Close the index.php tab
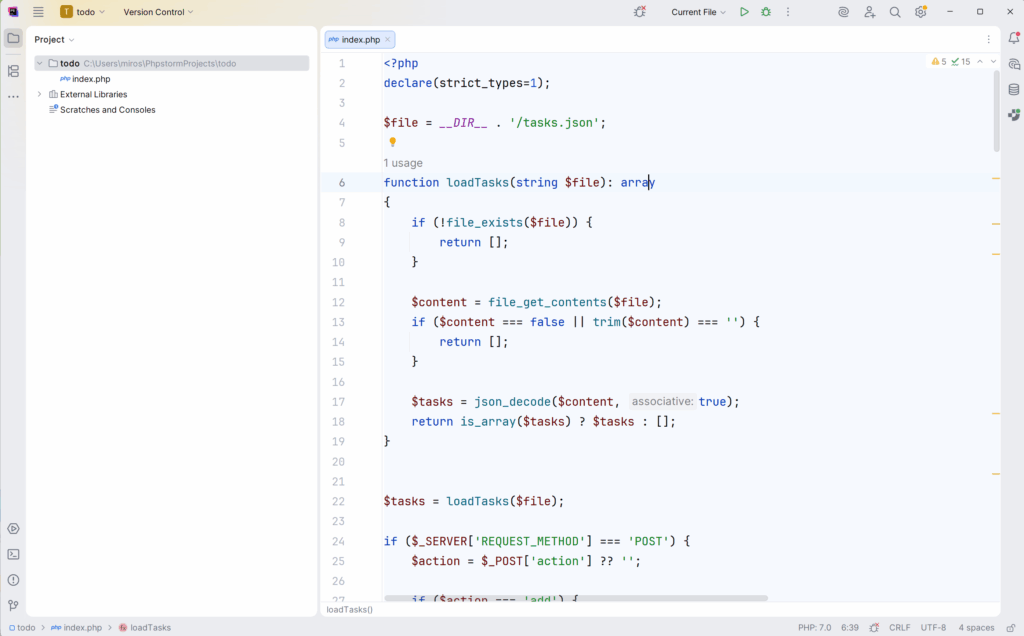The width and height of the screenshot is (1024, 636). (387, 39)
